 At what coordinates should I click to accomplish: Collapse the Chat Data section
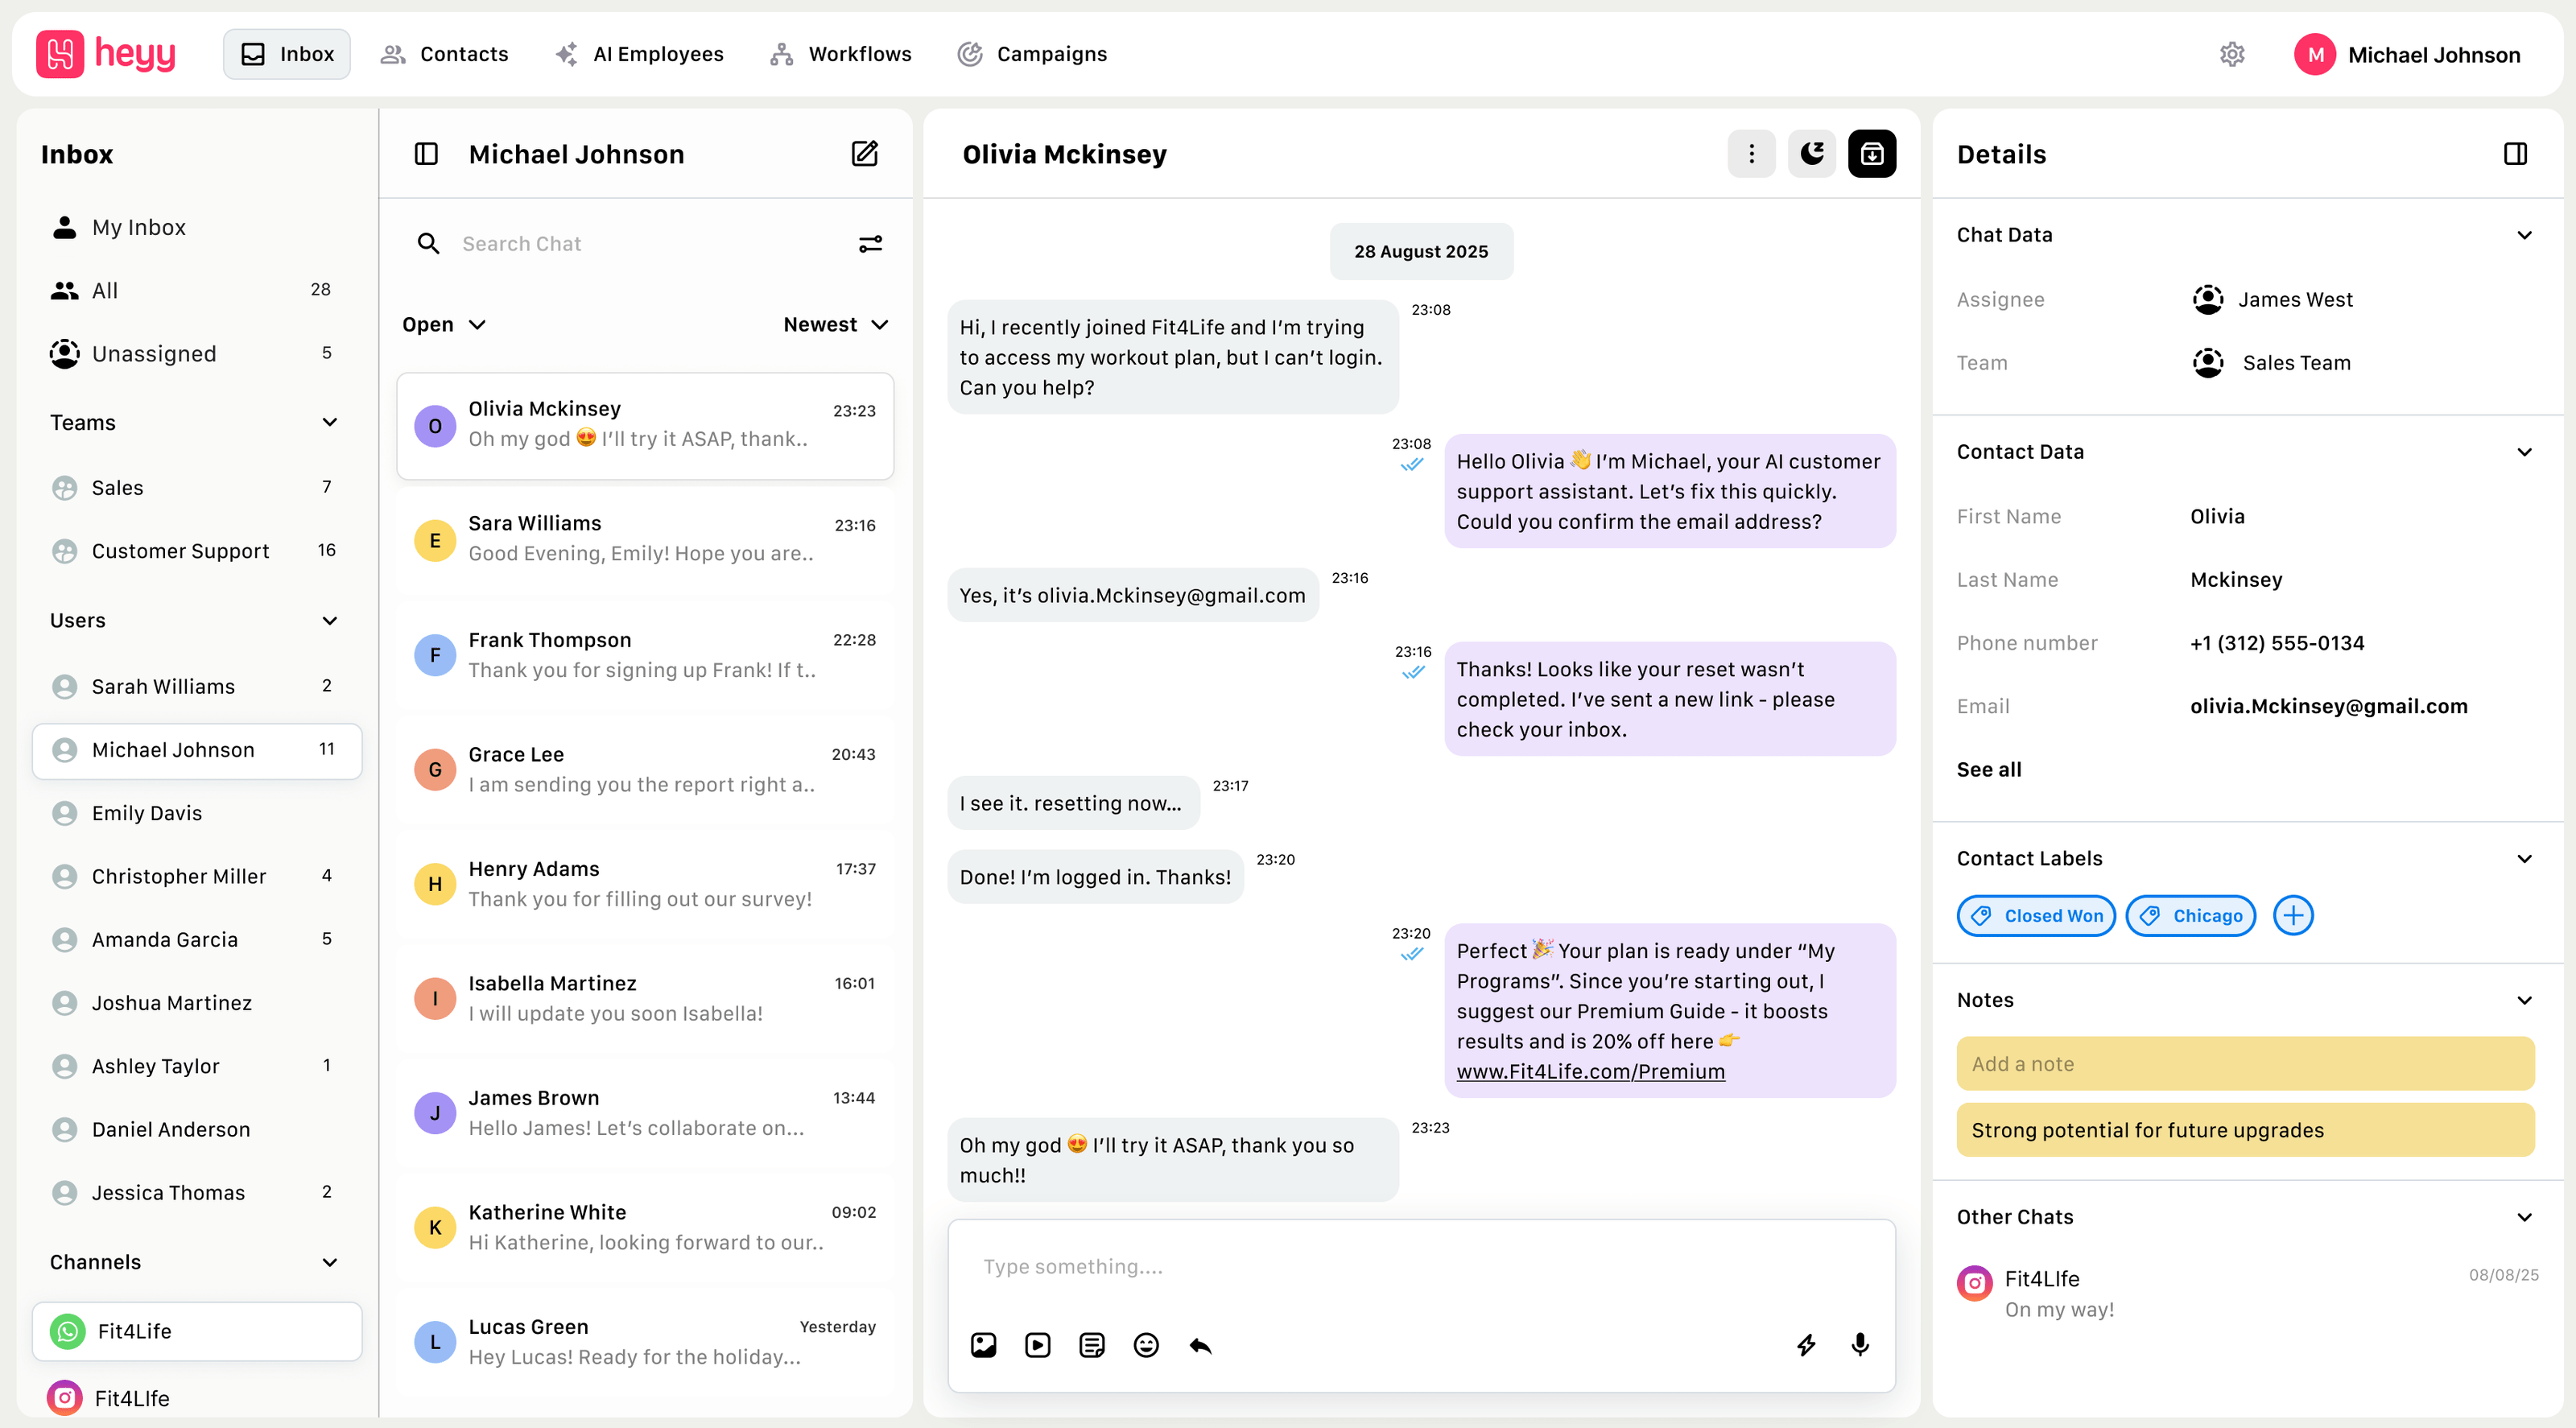pyautogui.click(x=2524, y=235)
